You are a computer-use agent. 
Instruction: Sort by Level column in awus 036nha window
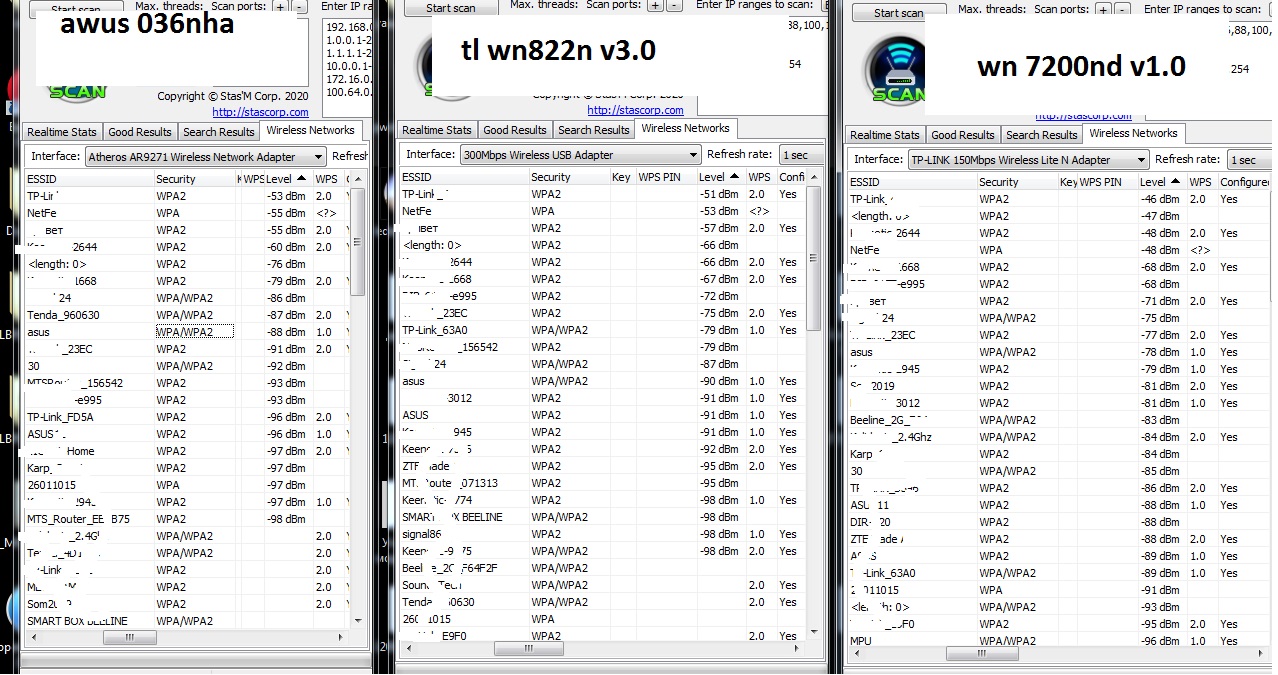coord(289,179)
